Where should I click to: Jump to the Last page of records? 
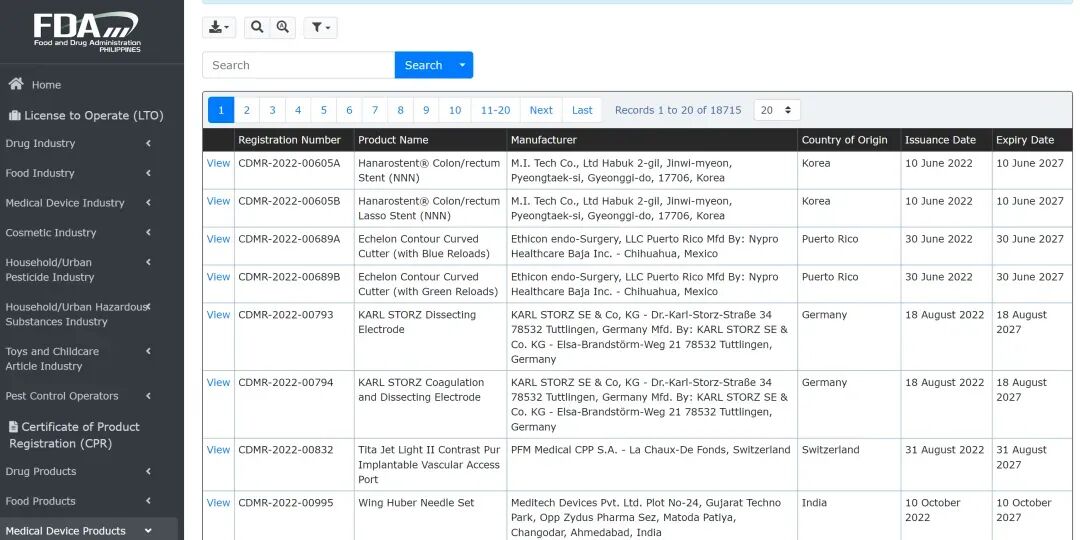pos(582,110)
